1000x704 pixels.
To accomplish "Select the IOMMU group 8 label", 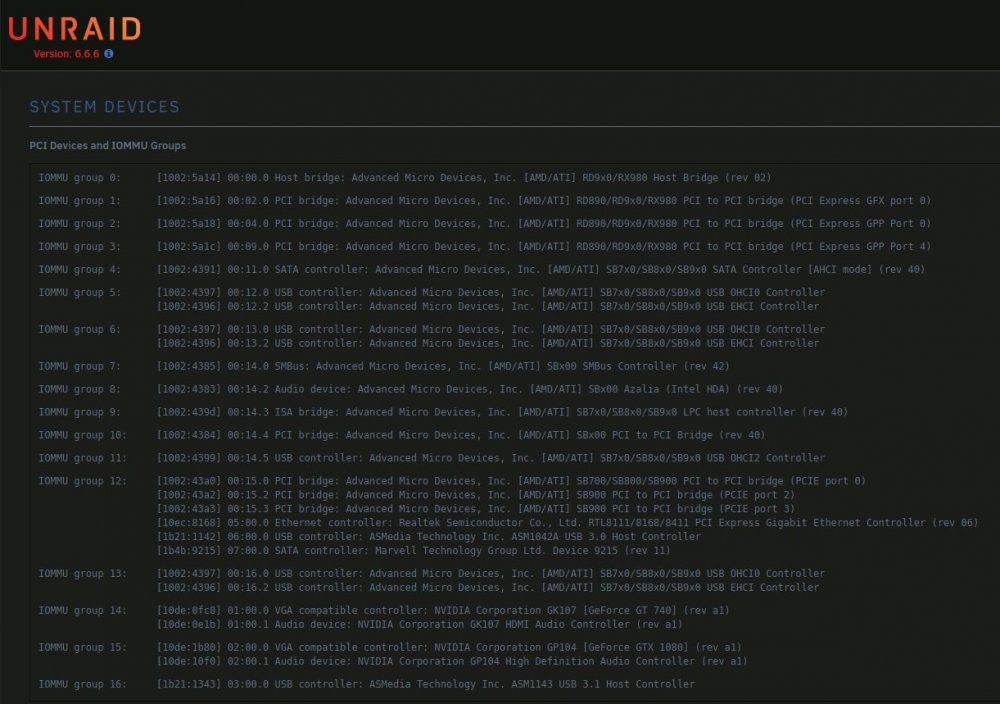I will coord(80,389).
